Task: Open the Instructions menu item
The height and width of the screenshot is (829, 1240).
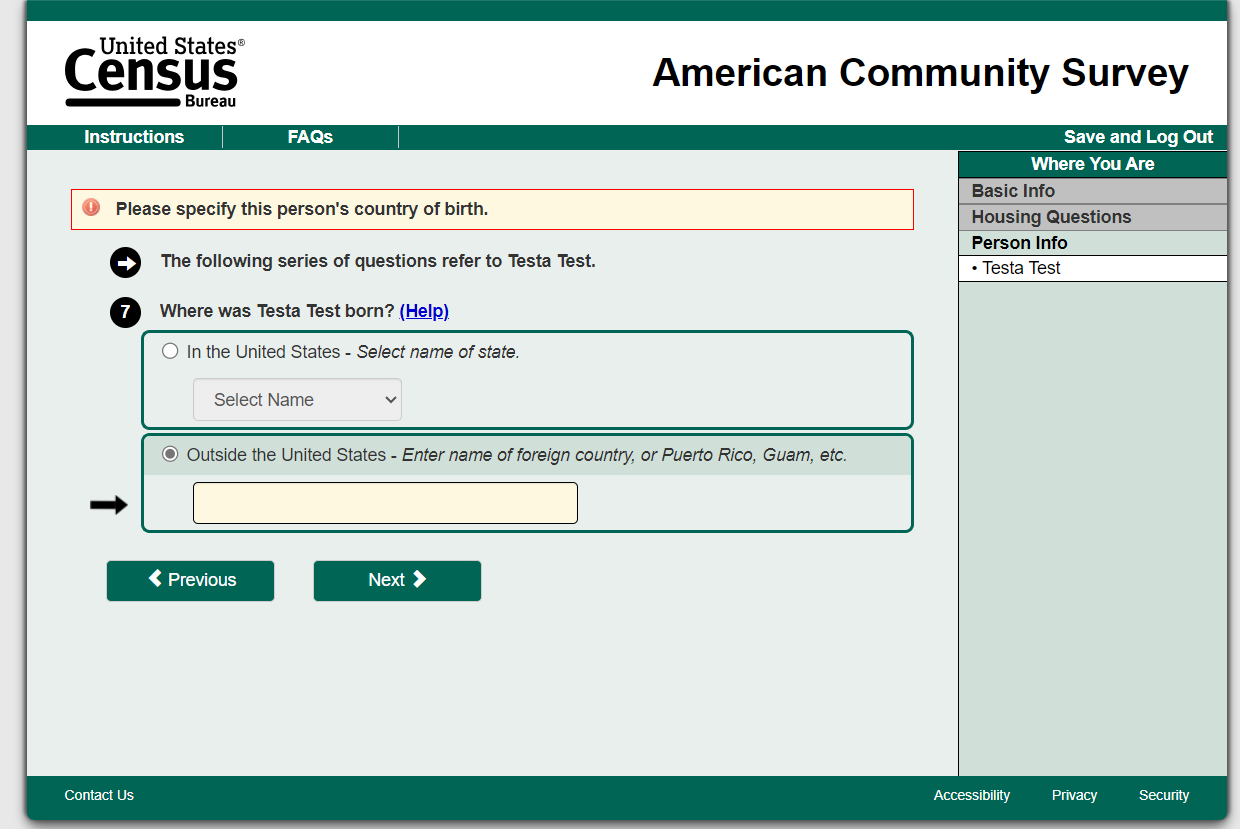Action: (134, 137)
